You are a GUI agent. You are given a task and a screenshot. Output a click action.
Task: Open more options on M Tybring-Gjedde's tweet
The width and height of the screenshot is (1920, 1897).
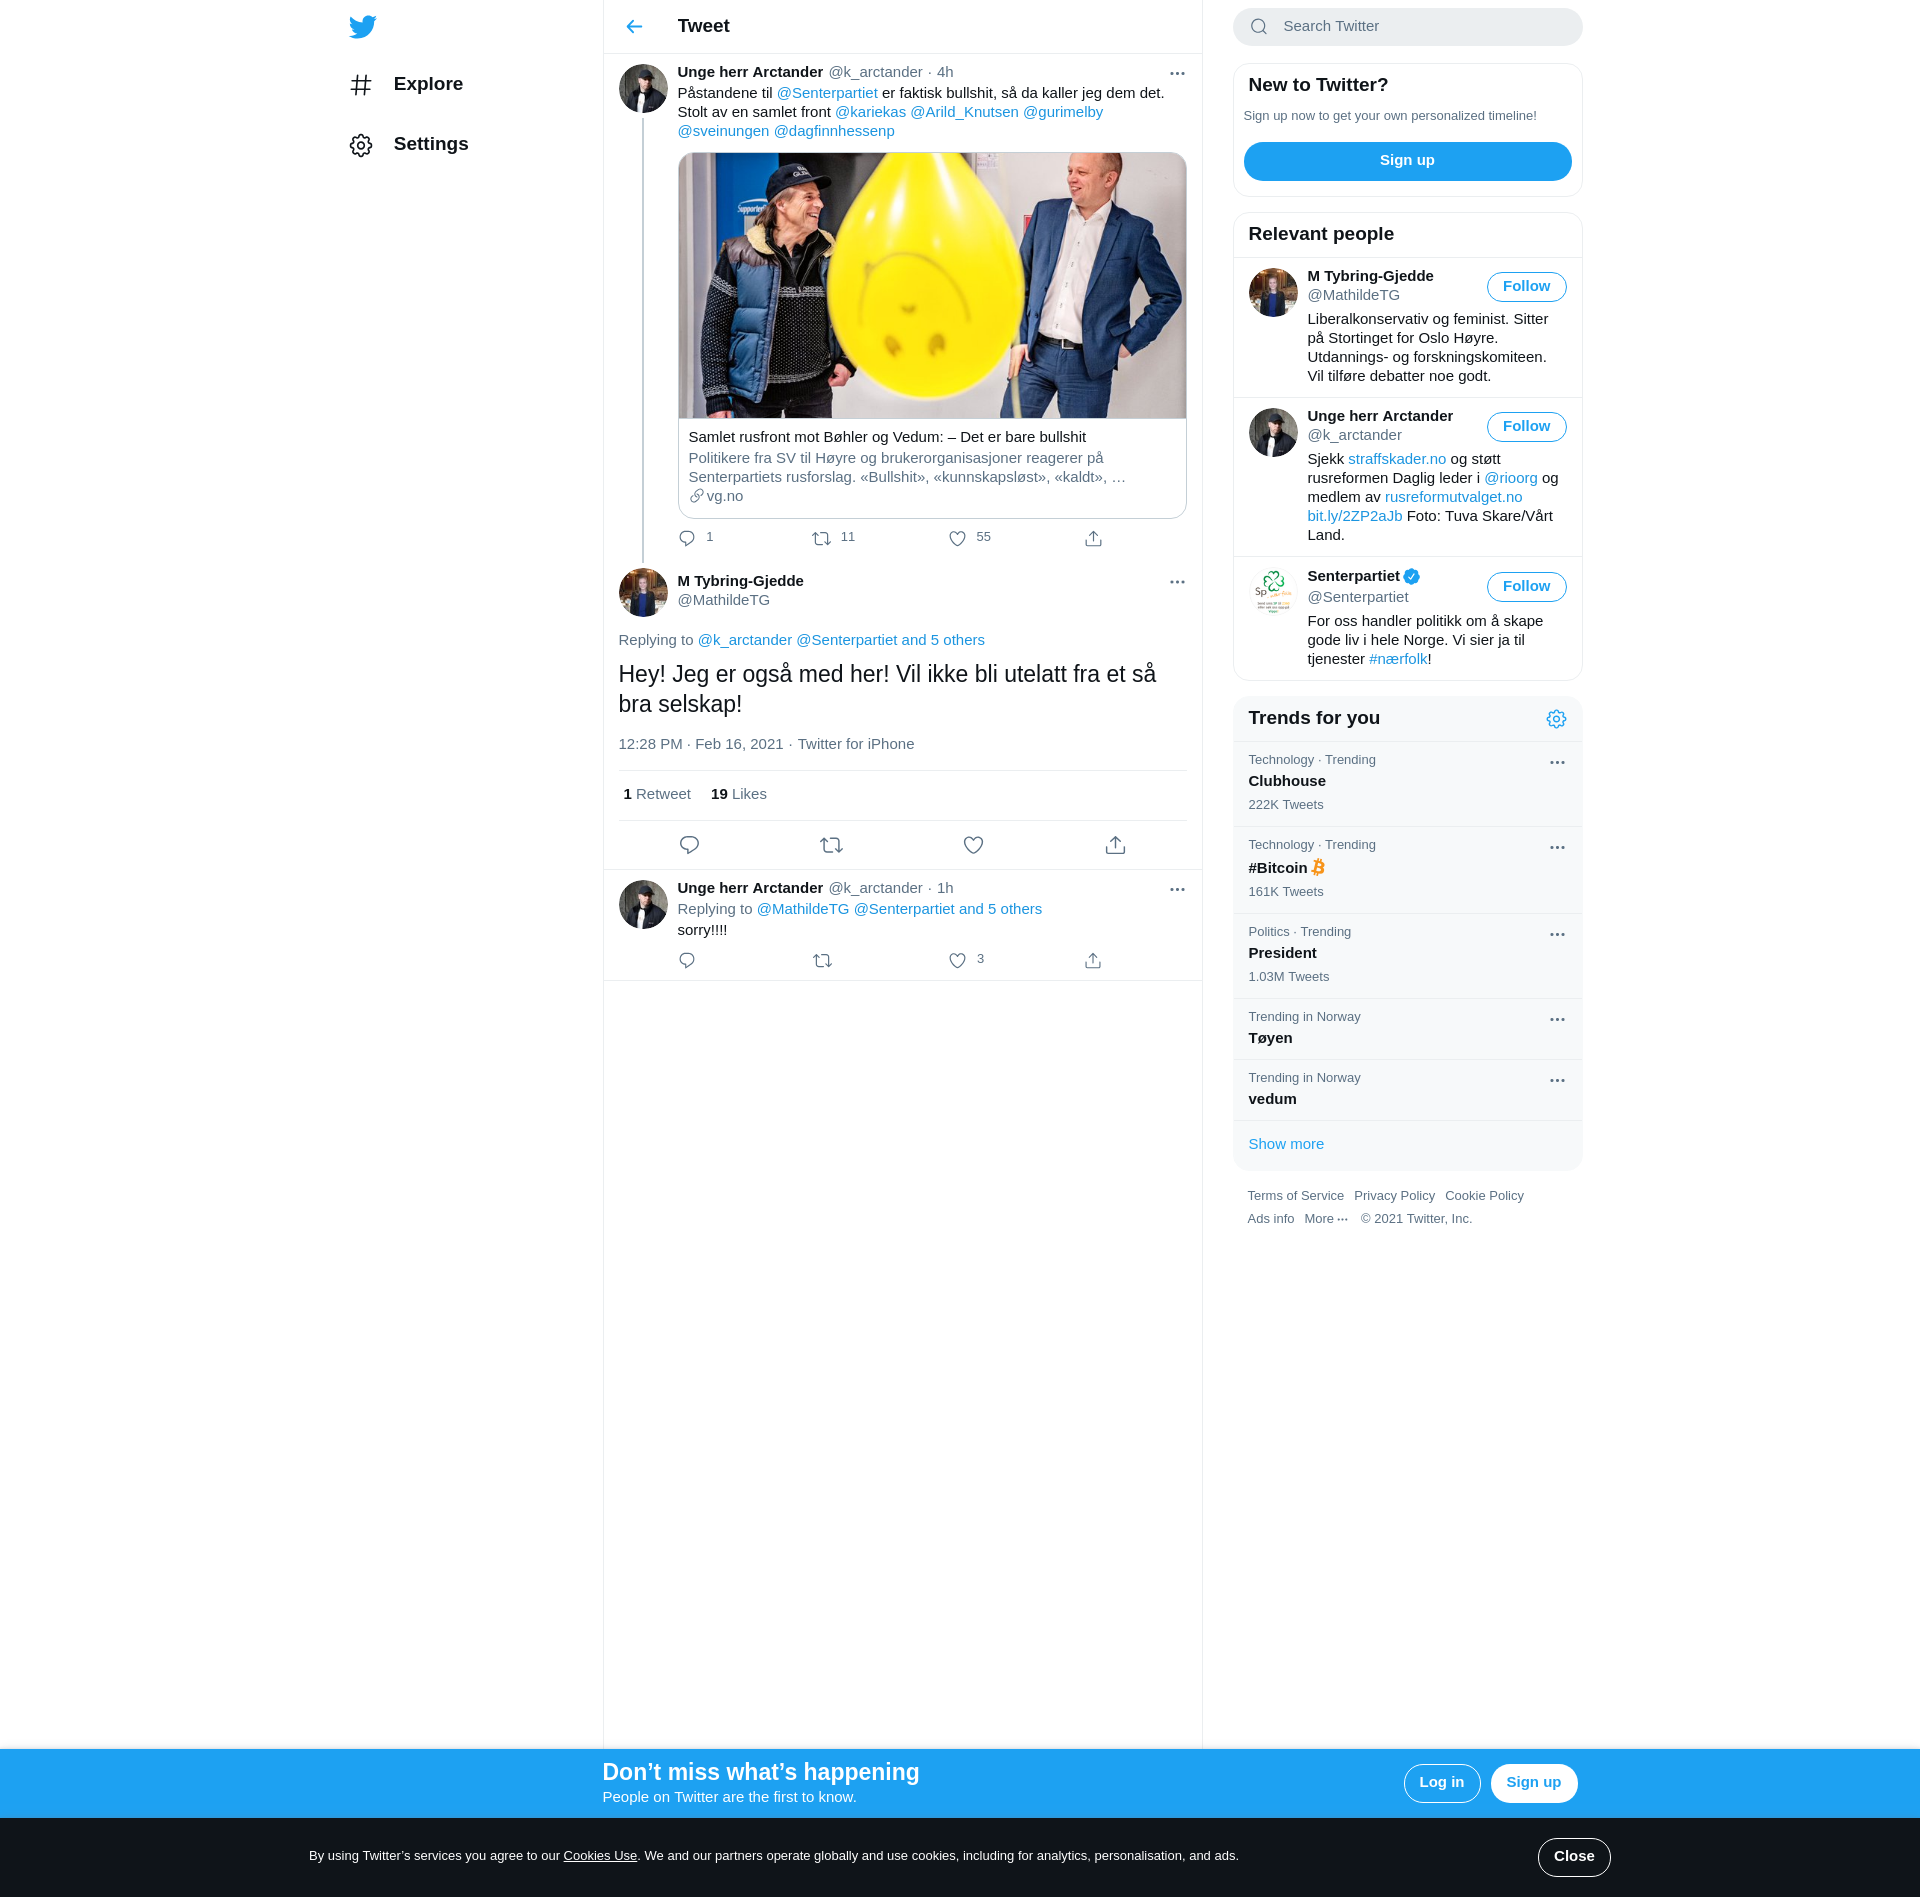click(1177, 582)
